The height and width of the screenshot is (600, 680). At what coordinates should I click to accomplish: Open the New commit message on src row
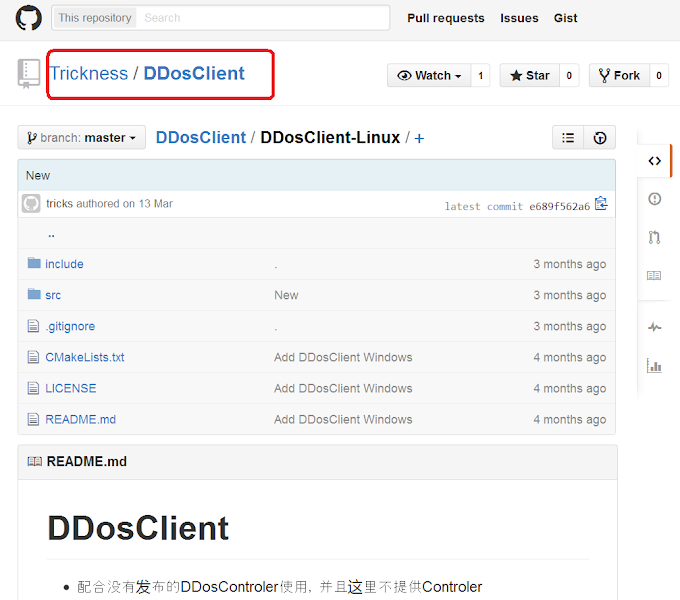pos(286,295)
